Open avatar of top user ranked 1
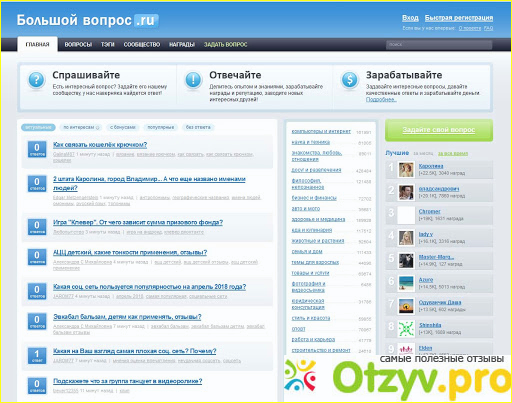The image size is (512, 403). [406, 170]
